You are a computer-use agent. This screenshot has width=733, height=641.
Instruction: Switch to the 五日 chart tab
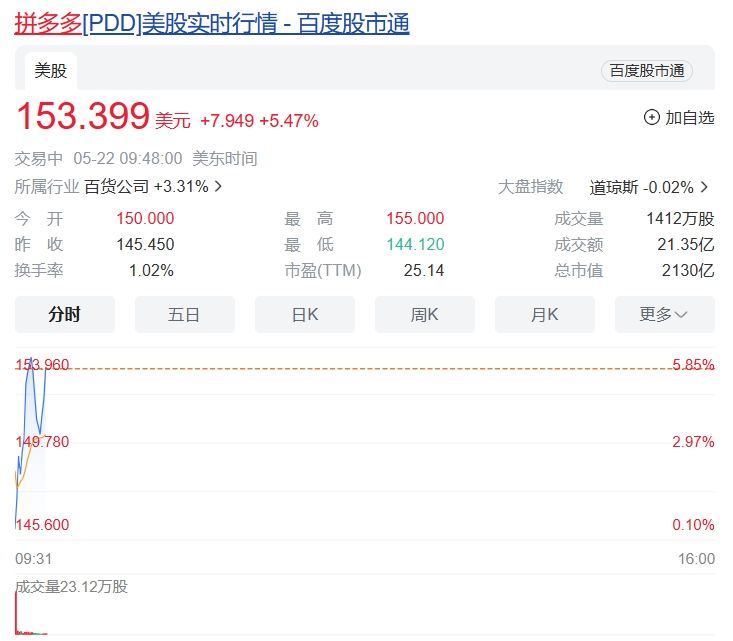click(185, 314)
